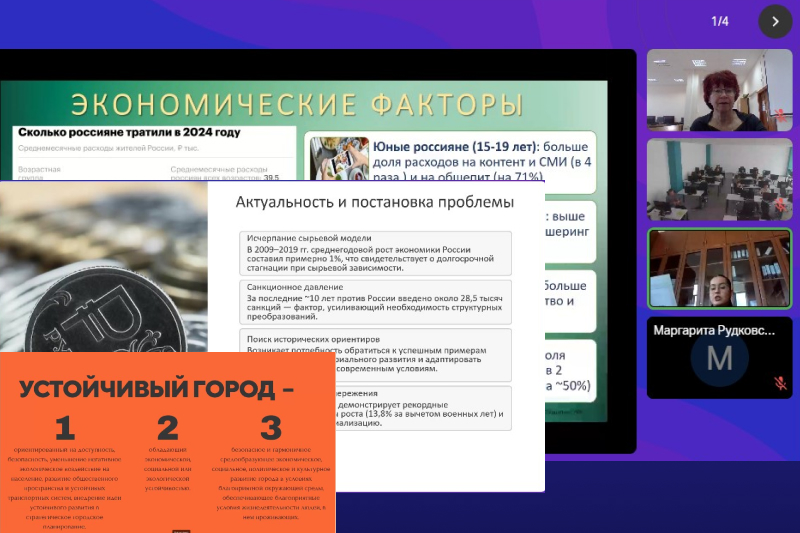This screenshot has height=533, width=800.
Task: Click muted mic icon on Маргарита's tile
Action: tap(780, 383)
